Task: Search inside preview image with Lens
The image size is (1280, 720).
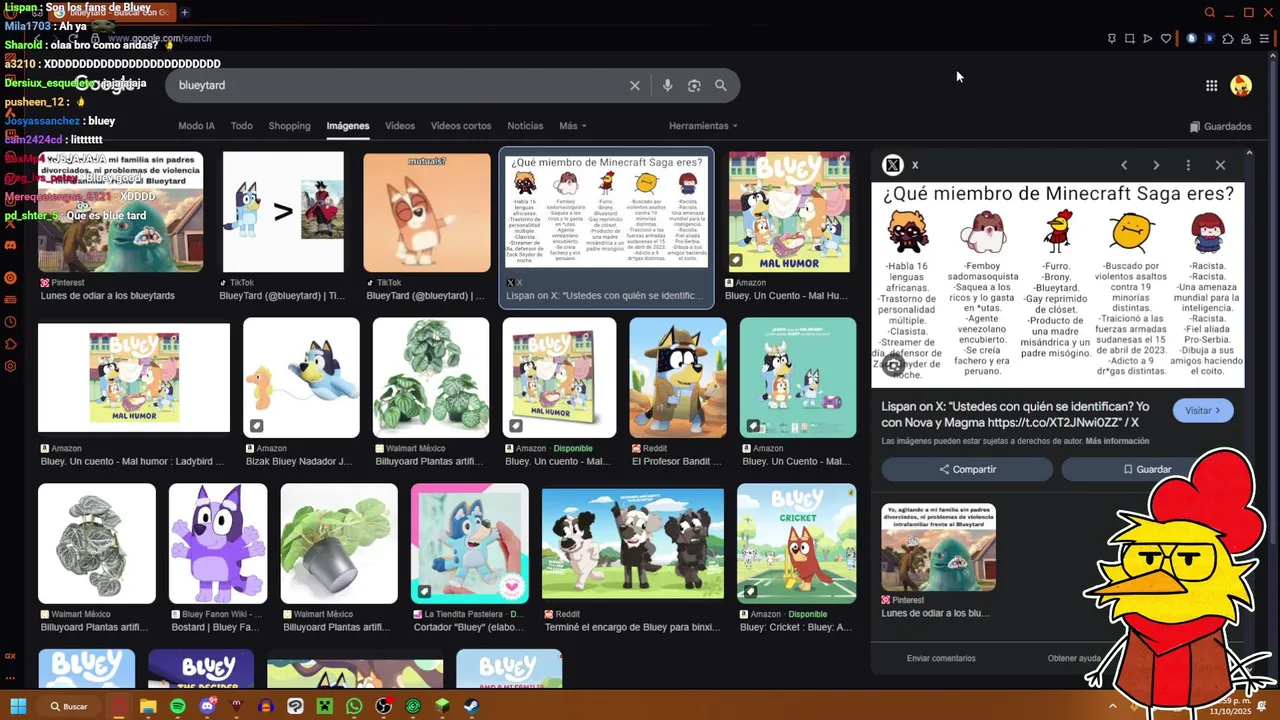Action: click(x=894, y=365)
